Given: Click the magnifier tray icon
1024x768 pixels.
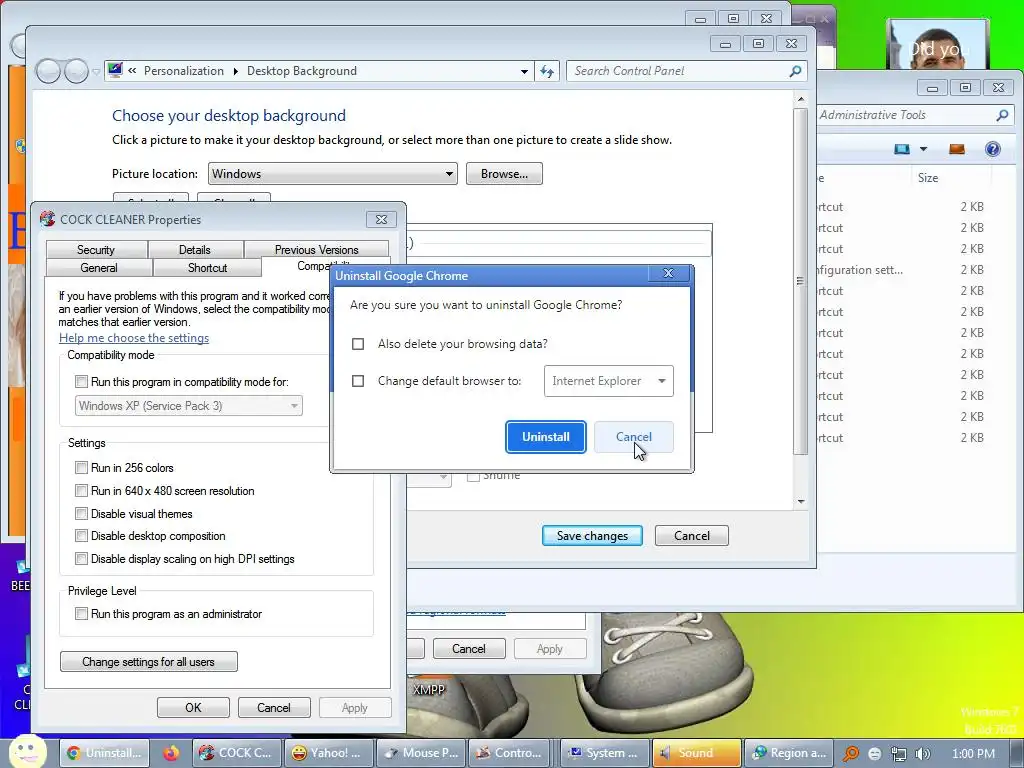Looking at the screenshot, I should [851, 754].
